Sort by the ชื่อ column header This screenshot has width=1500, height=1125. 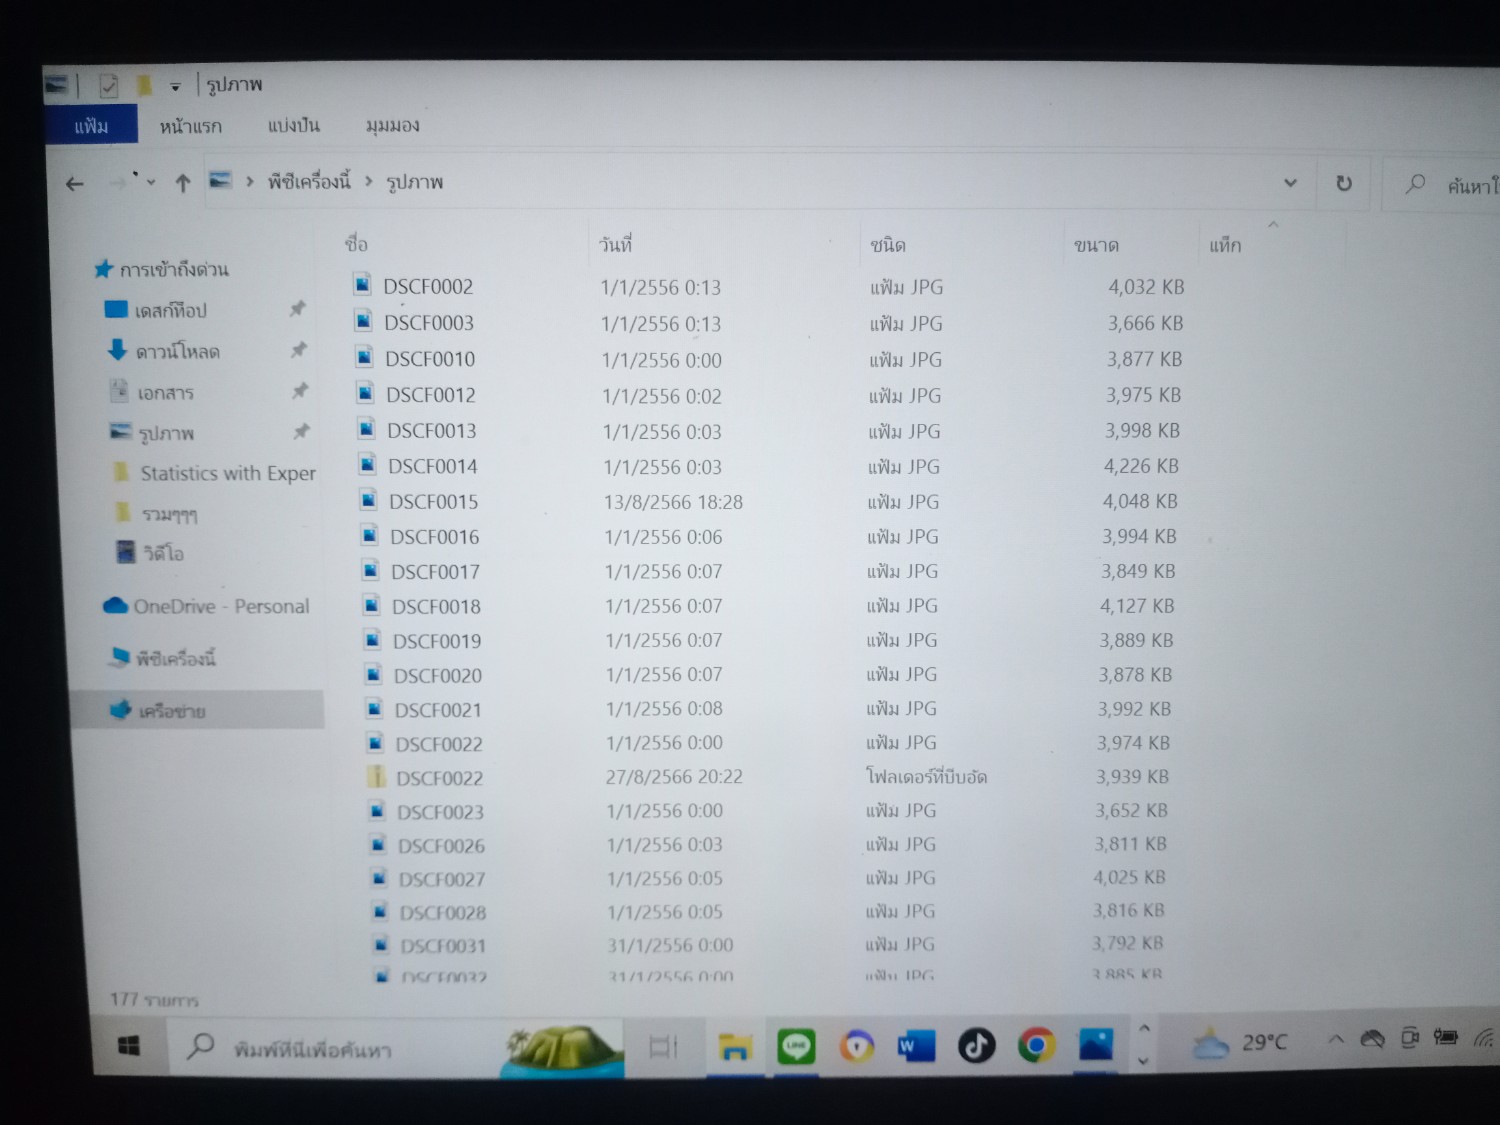pyautogui.click(x=356, y=243)
